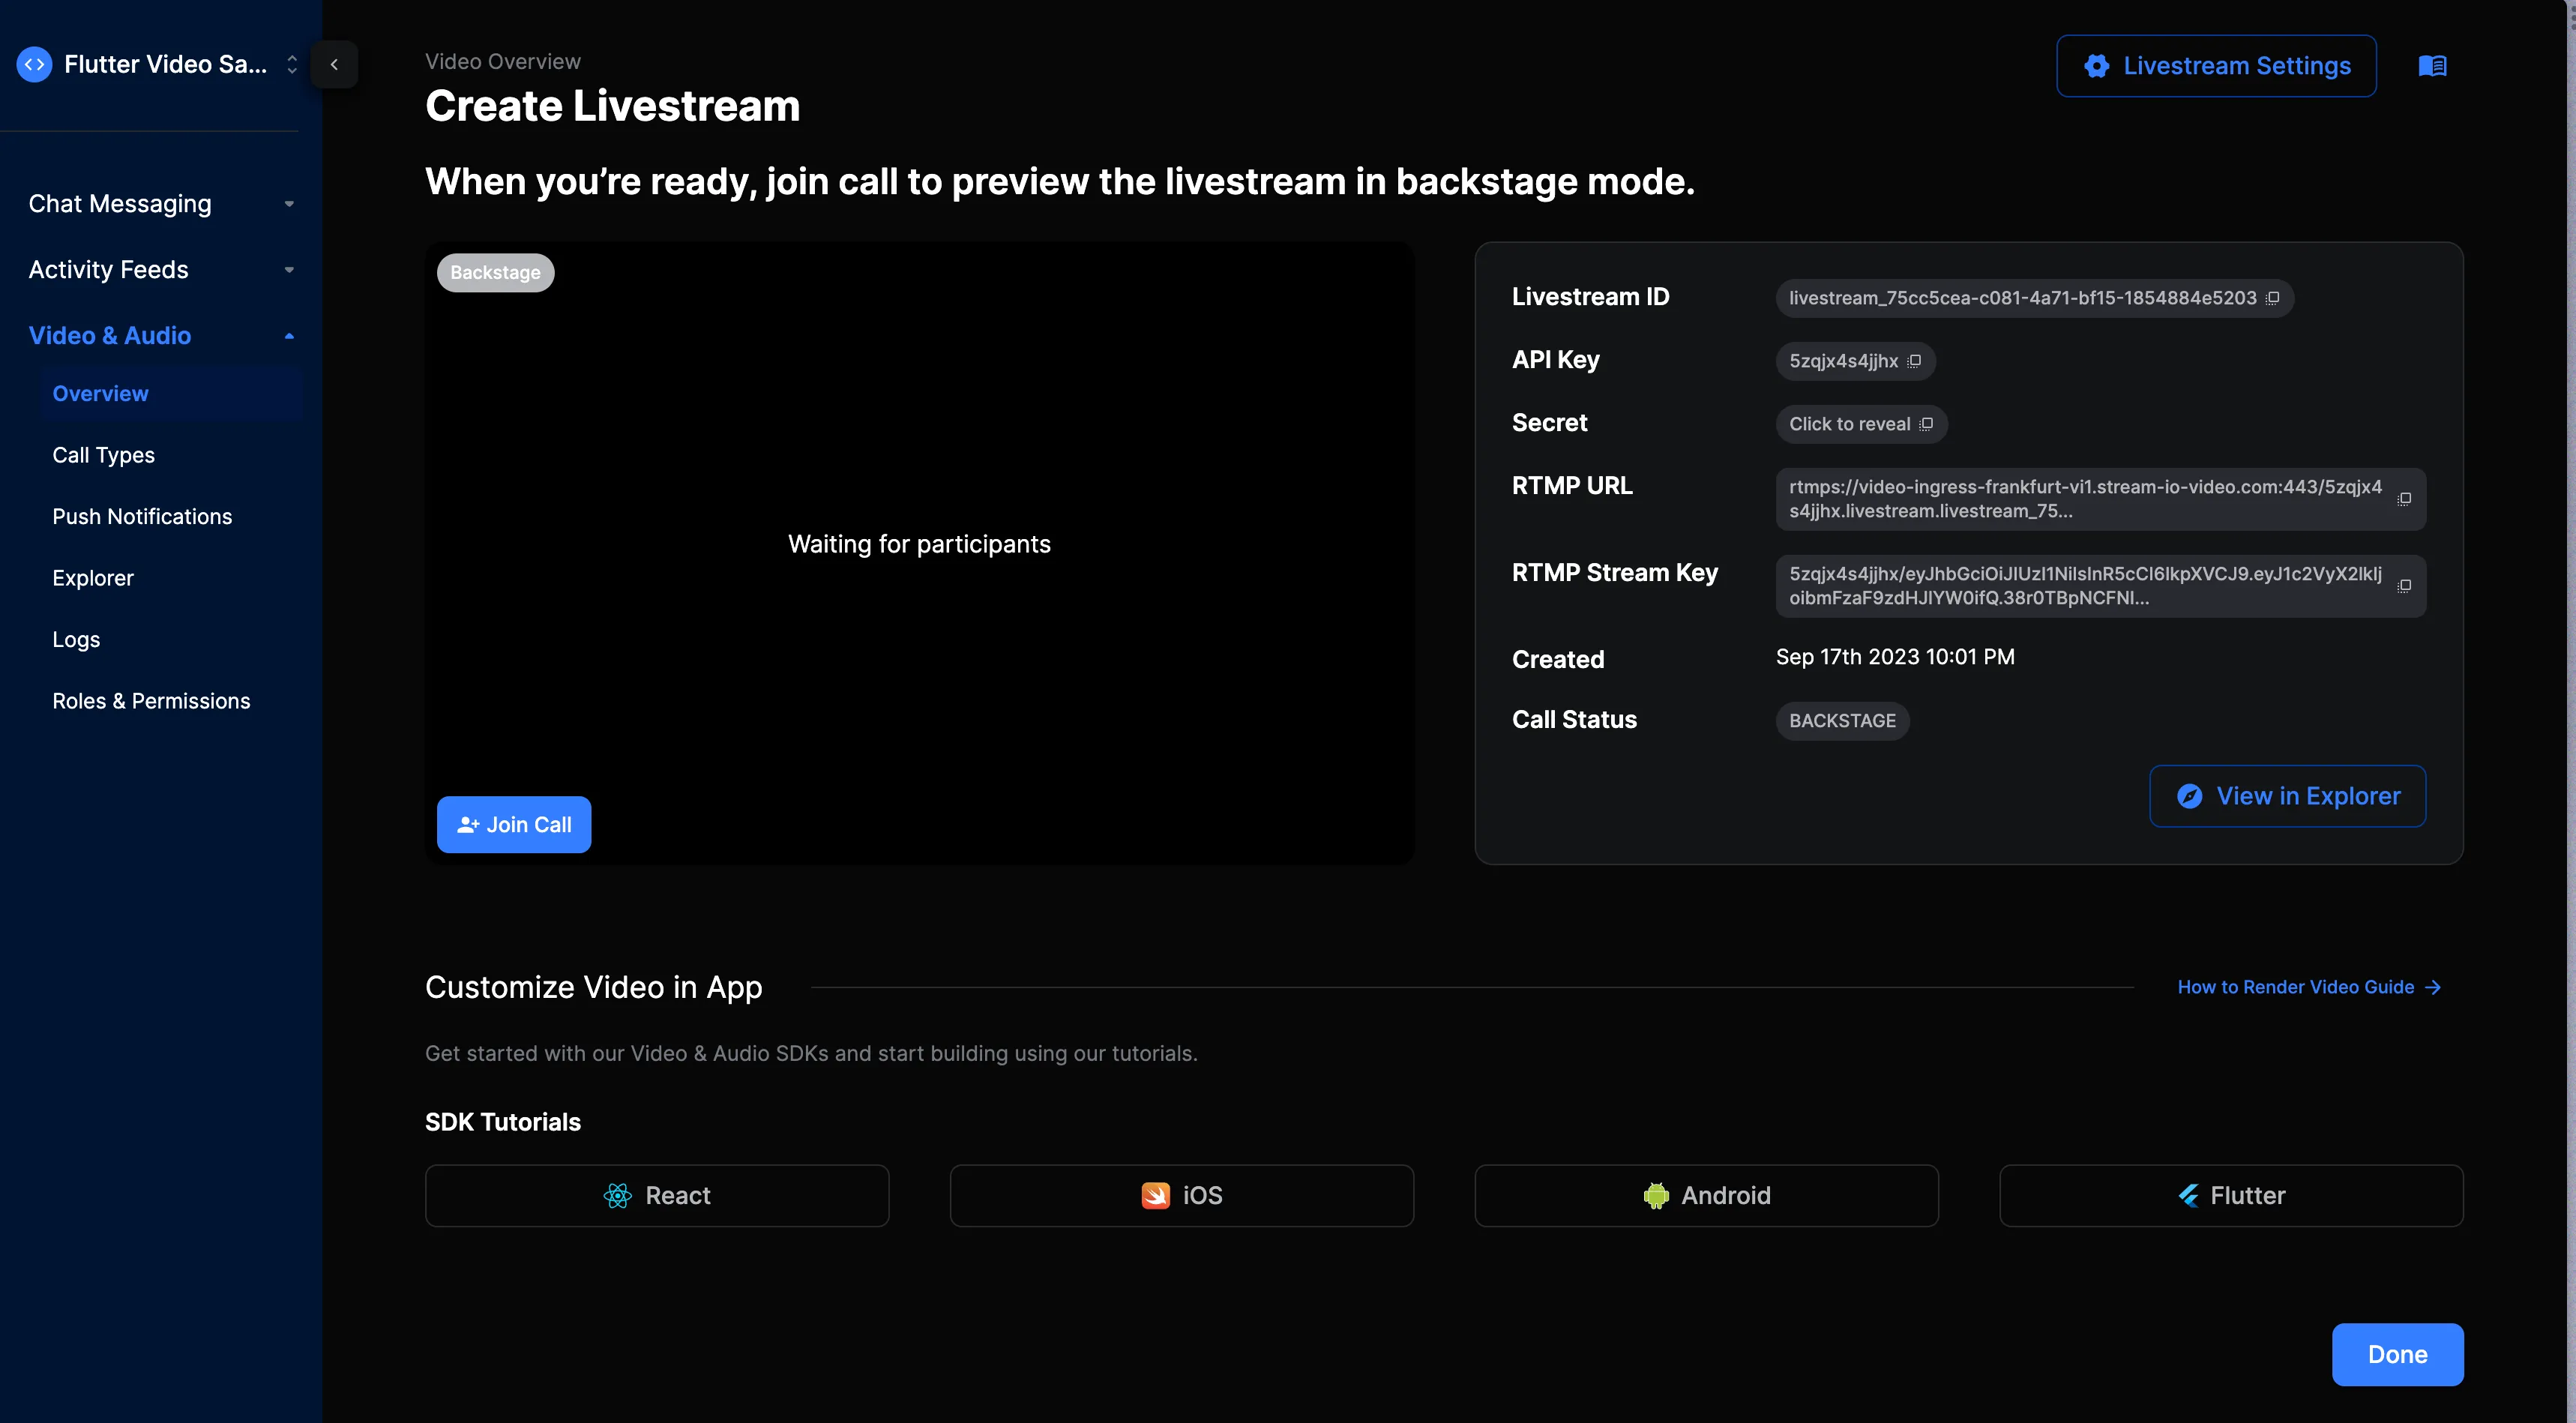Select Overview in the sidebar

coord(171,394)
